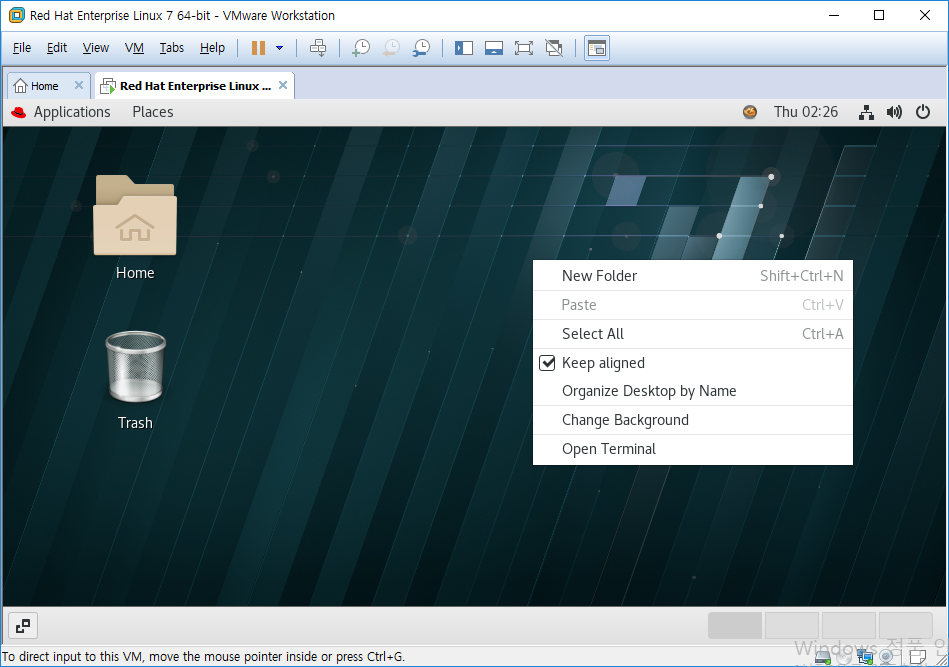The height and width of the screenshot is (667, 949).
Task: Send Ctrl+Alt+Del to the virtual machine
Action: pos(318,48)
